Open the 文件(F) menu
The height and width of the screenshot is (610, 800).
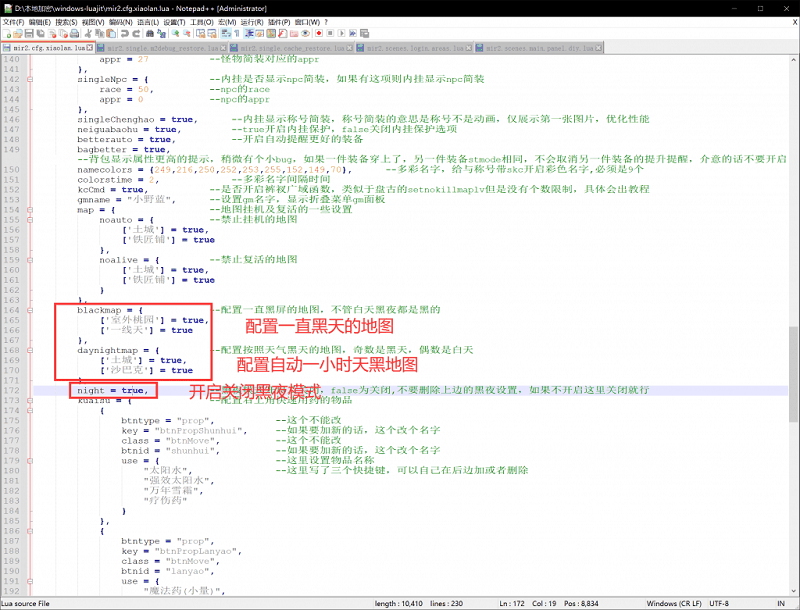click(14, 20)
